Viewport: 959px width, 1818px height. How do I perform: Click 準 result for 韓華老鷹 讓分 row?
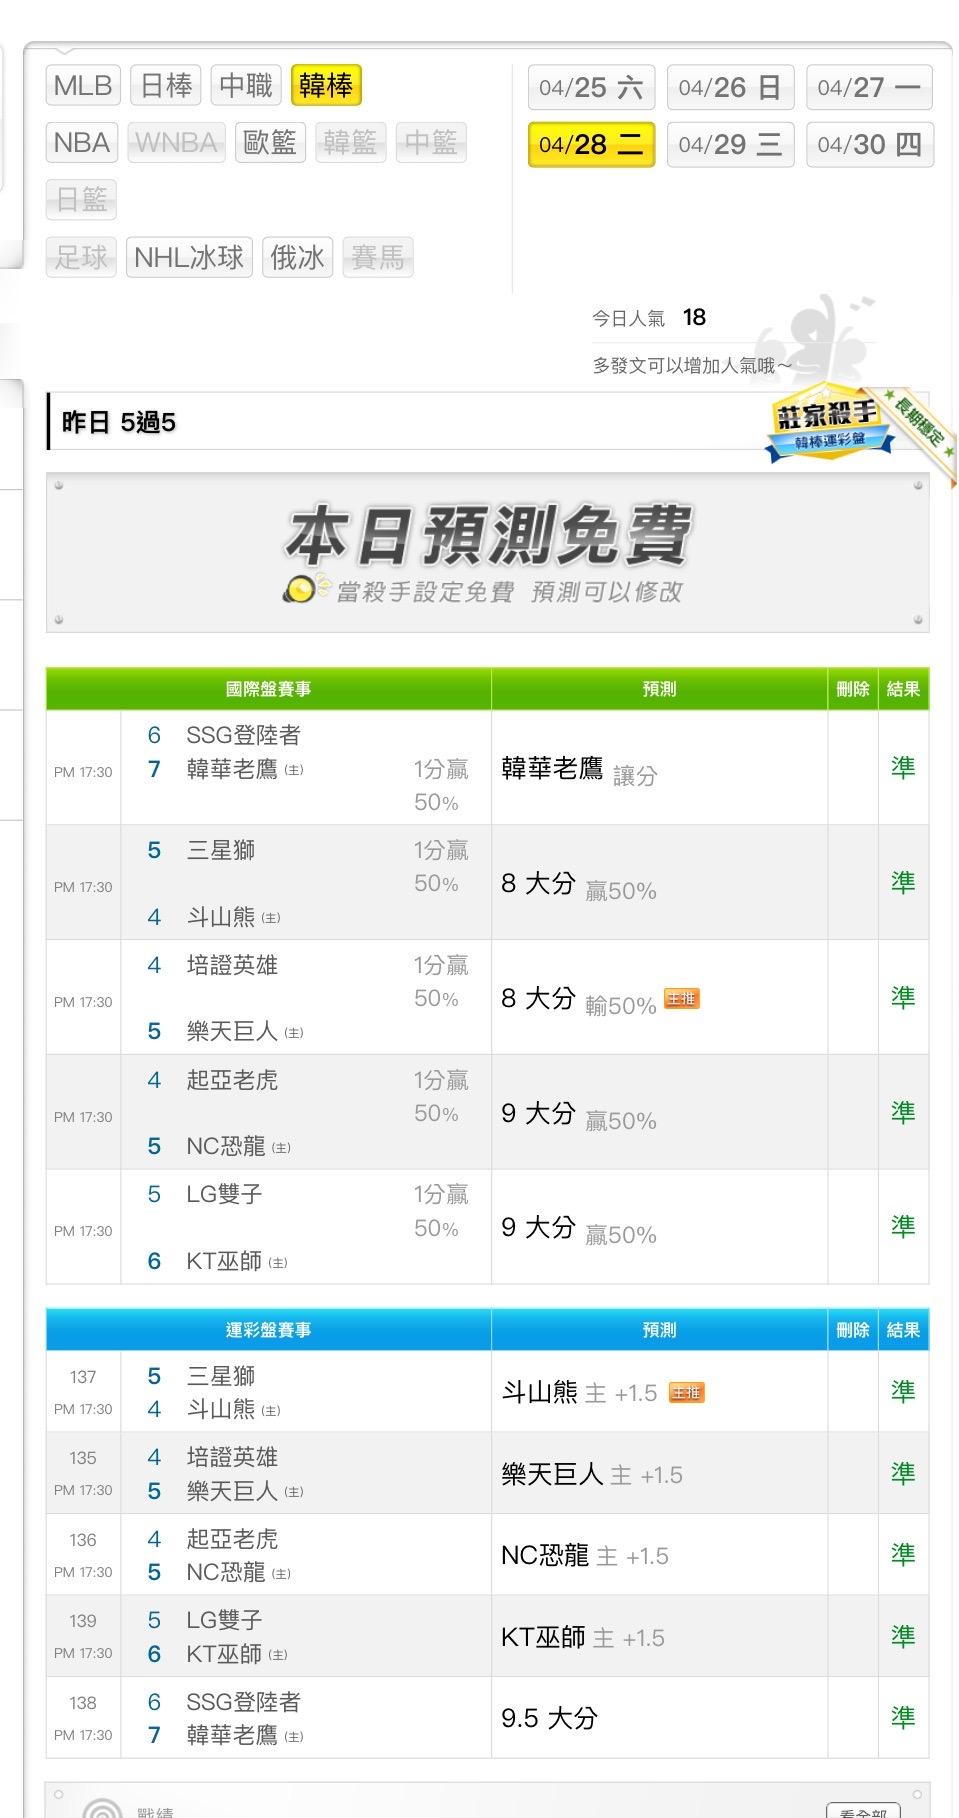(903, 768)
